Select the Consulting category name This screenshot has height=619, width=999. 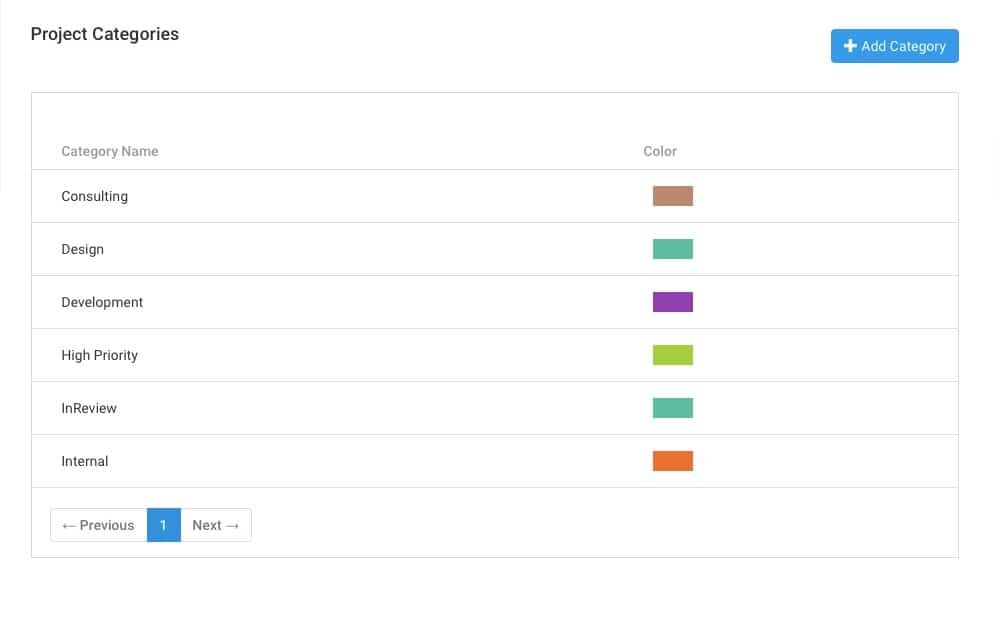click(x=94, y=196)
